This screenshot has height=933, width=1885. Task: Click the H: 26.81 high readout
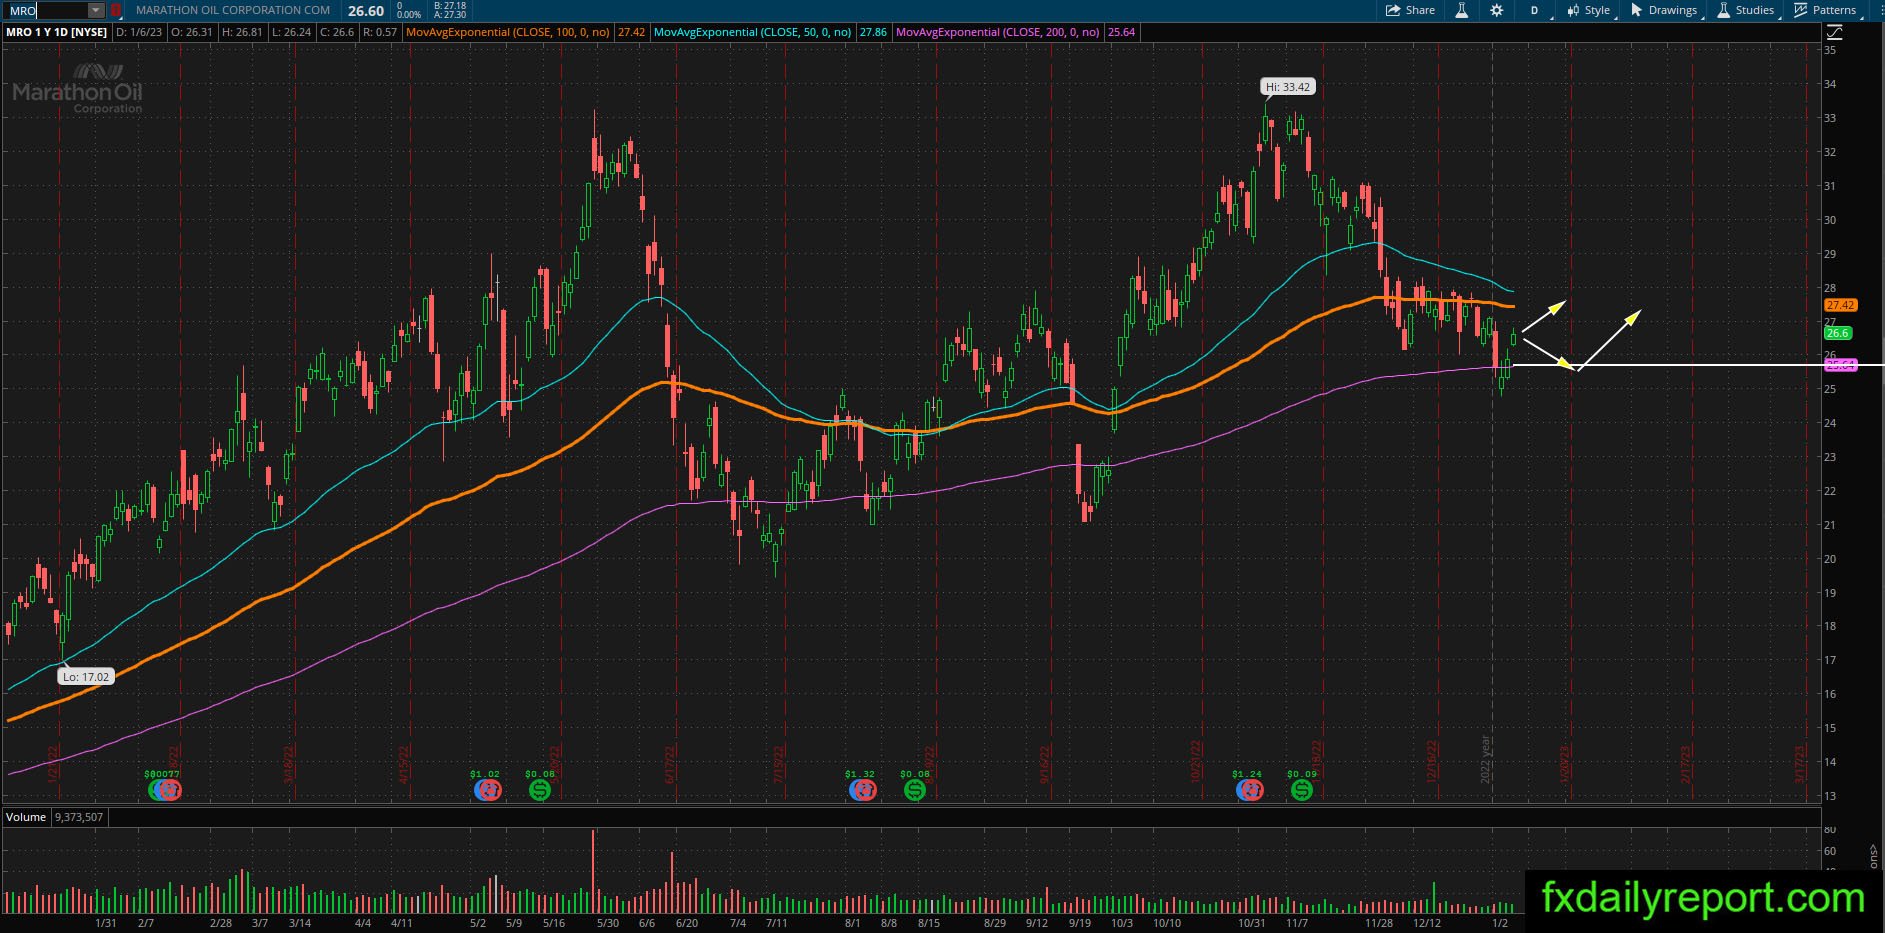click(x=242, y=32)
